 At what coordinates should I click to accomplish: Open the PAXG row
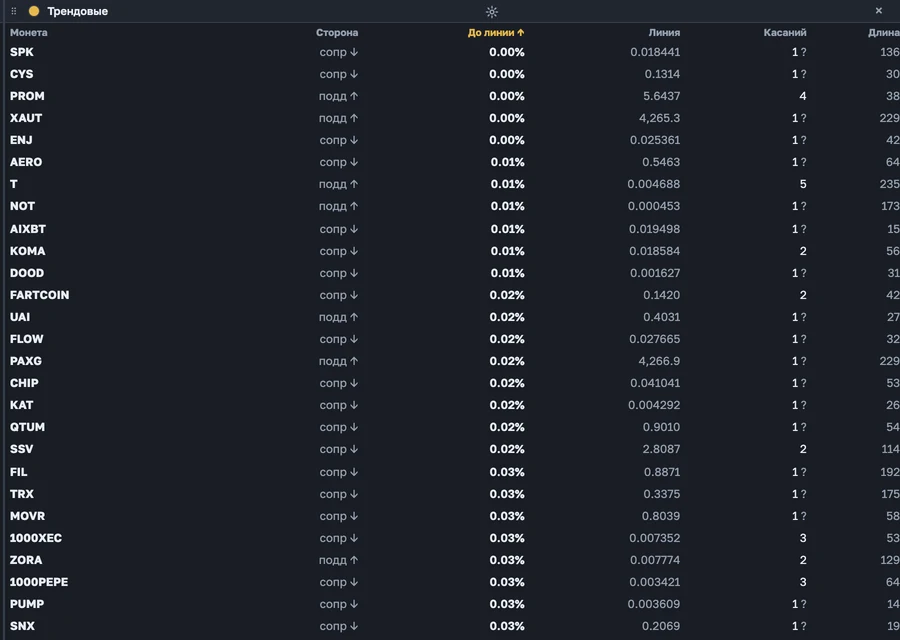(x=450, y=361)
